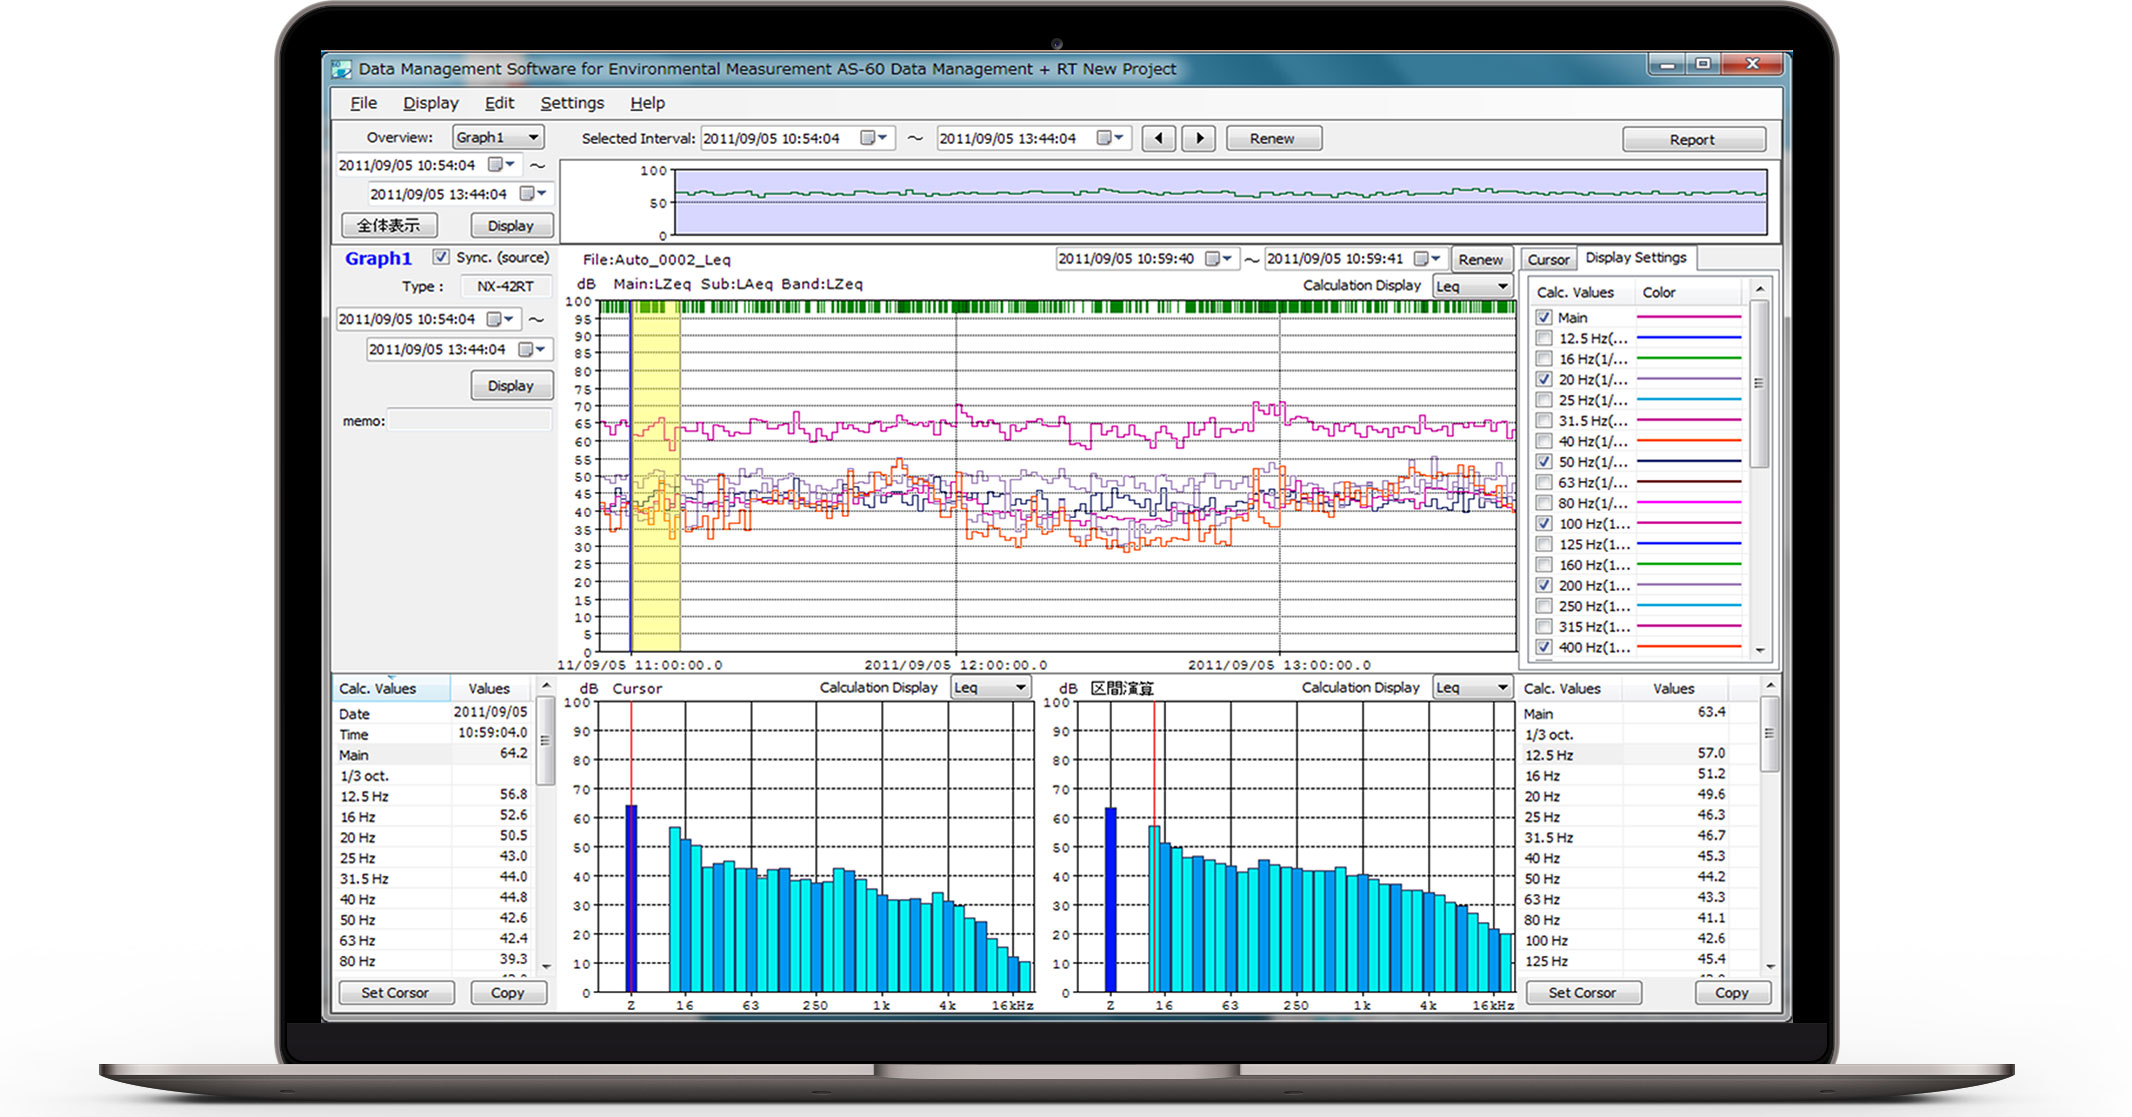This screenshot has height=1117, width=2132.
Task: Click Set Corsor button bottom right
Action: tap(1582, 993)
